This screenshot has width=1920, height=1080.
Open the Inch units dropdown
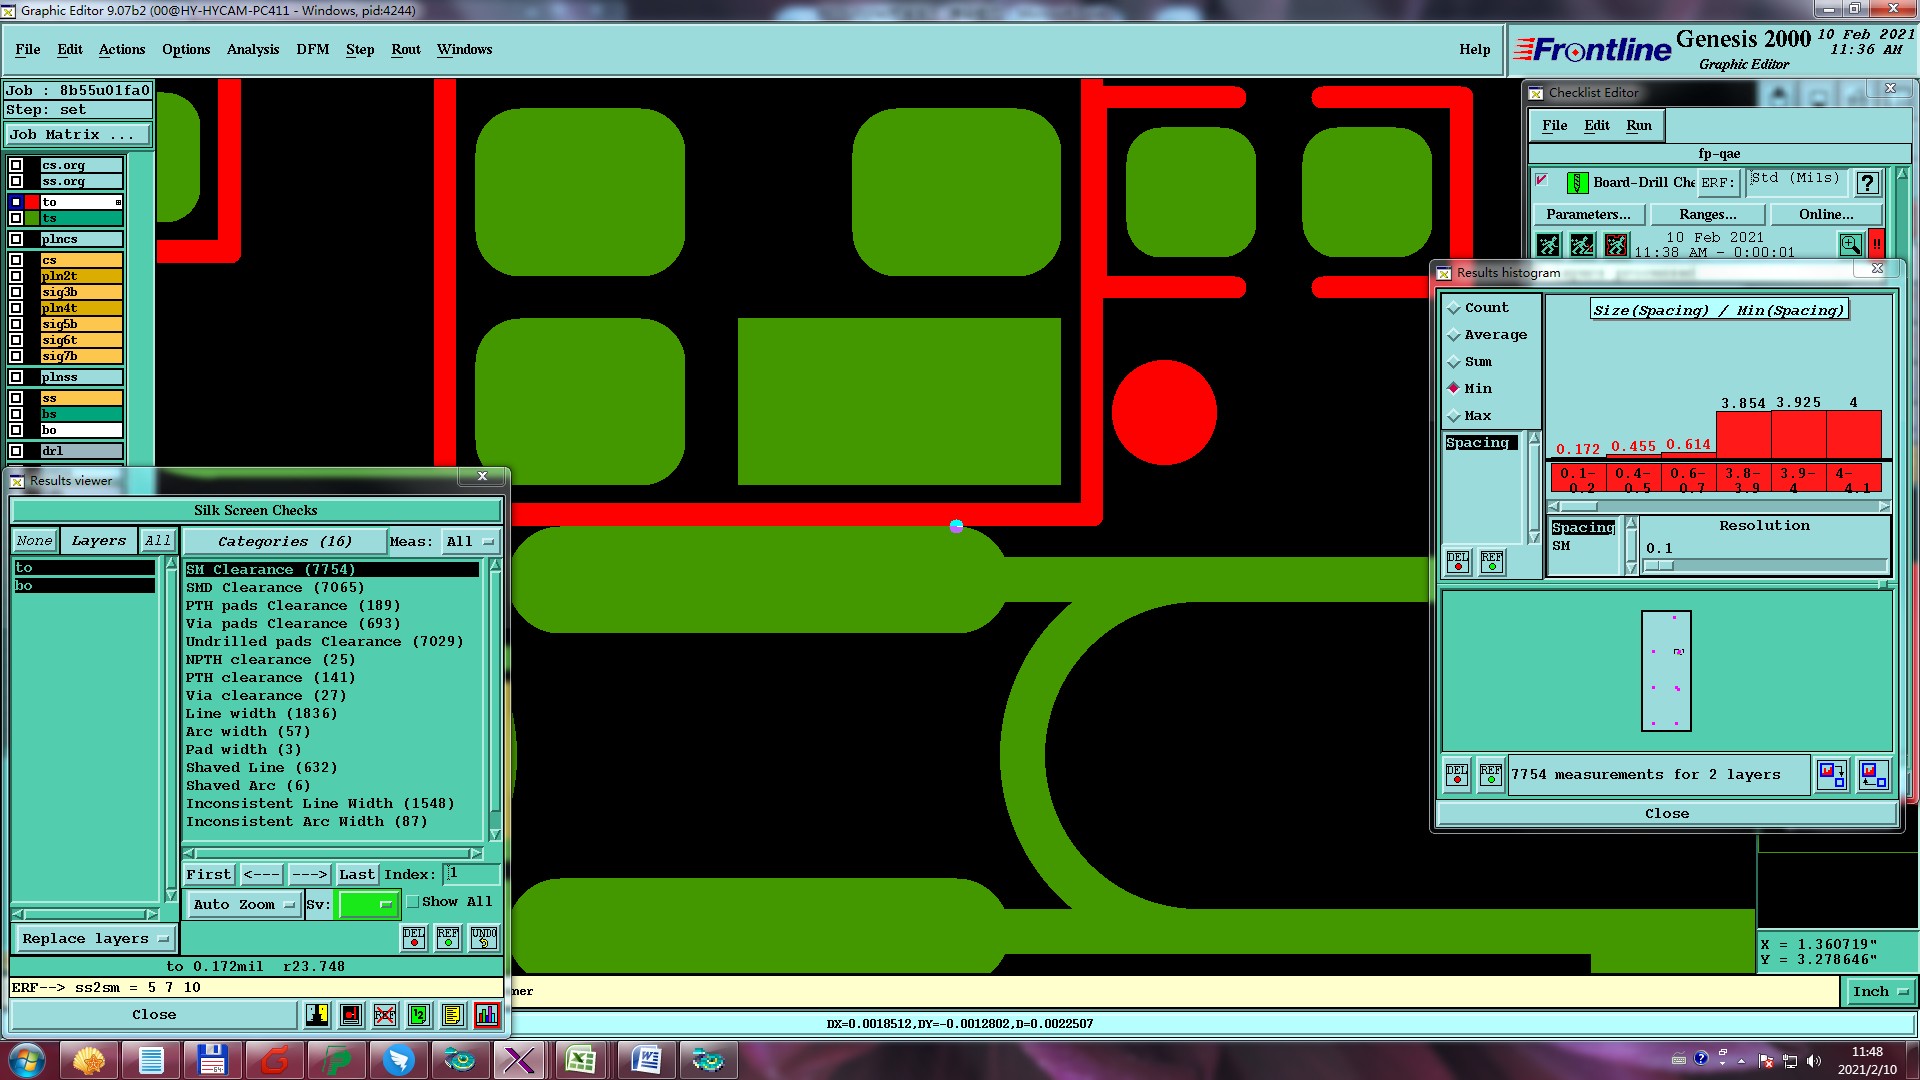click(1880, 991)
